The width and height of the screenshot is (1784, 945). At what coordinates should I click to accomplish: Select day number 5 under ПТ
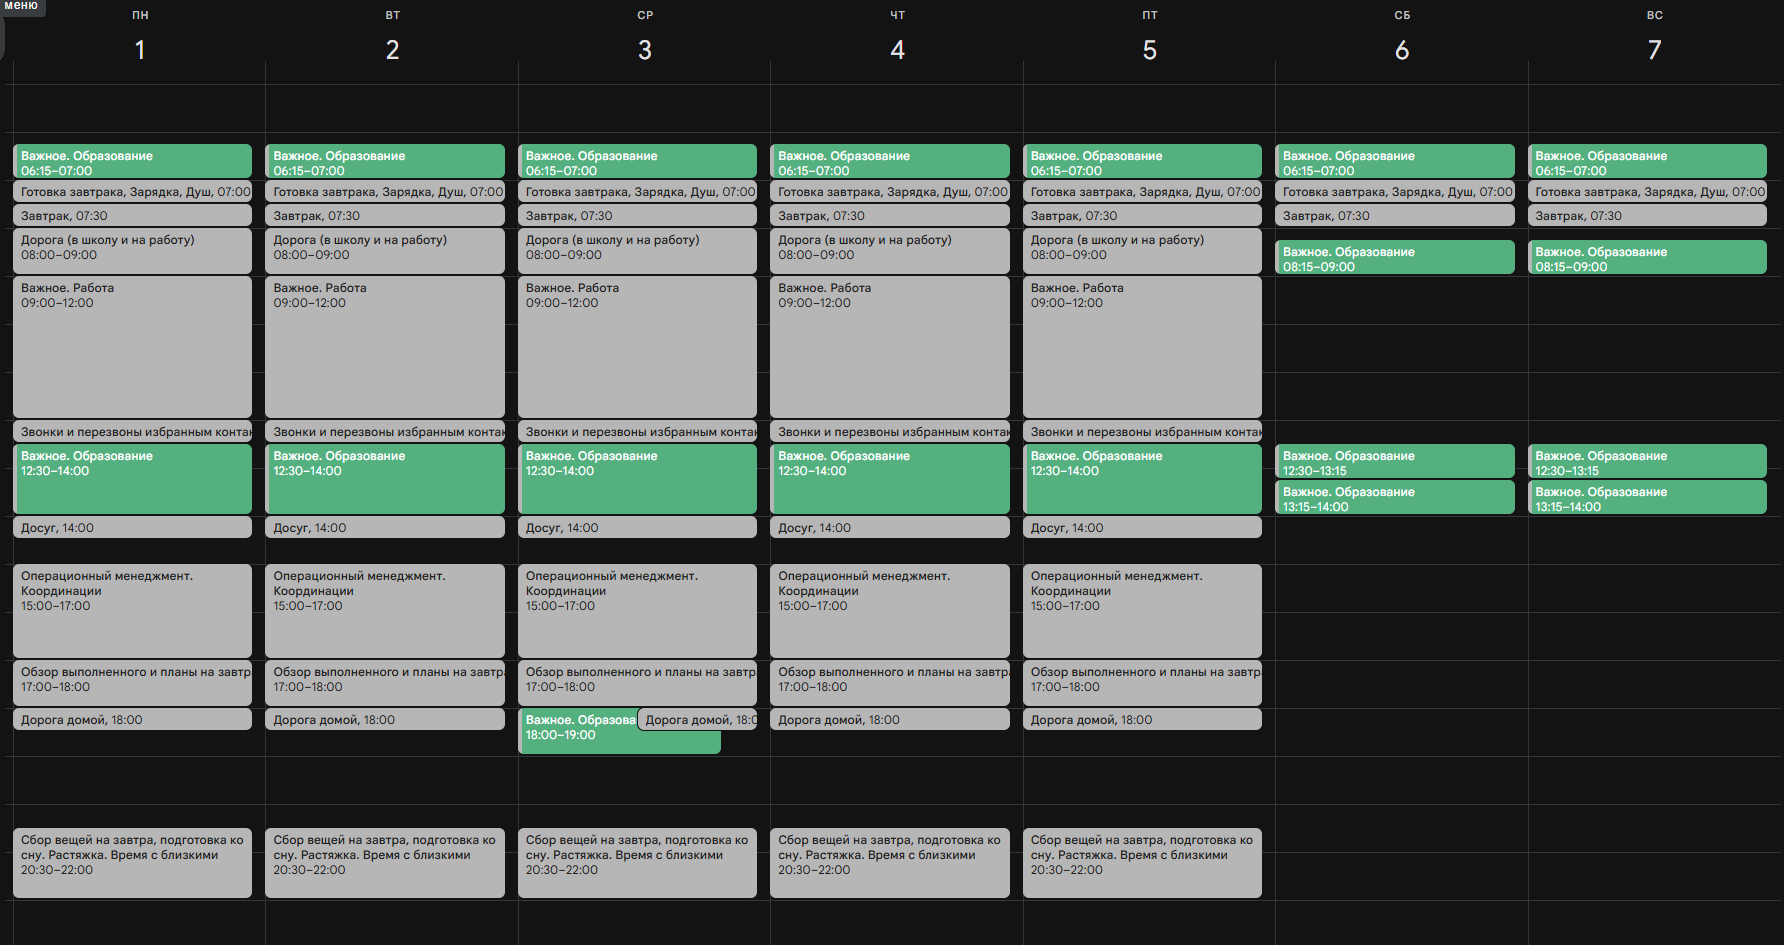(1150, 50)
